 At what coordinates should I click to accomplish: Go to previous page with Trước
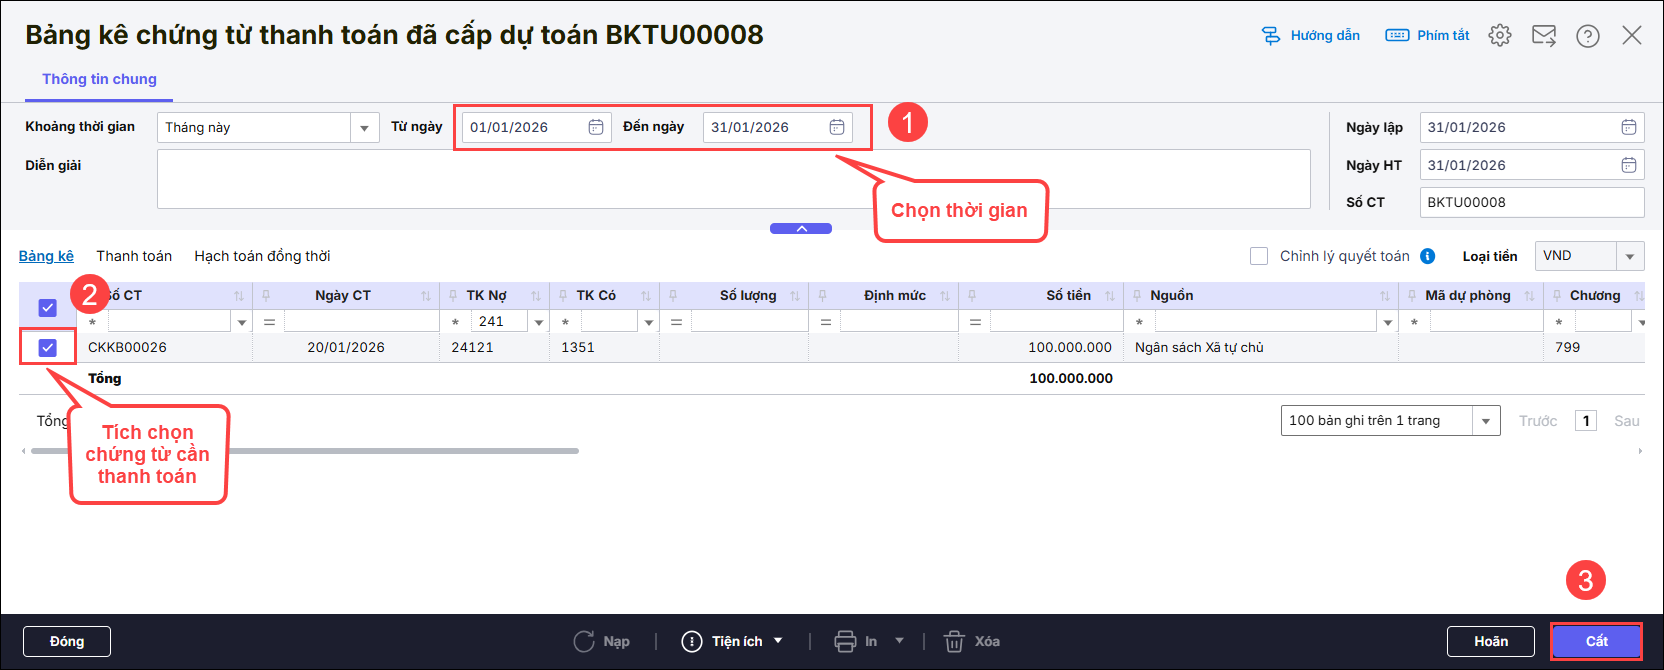(1538, 421)
